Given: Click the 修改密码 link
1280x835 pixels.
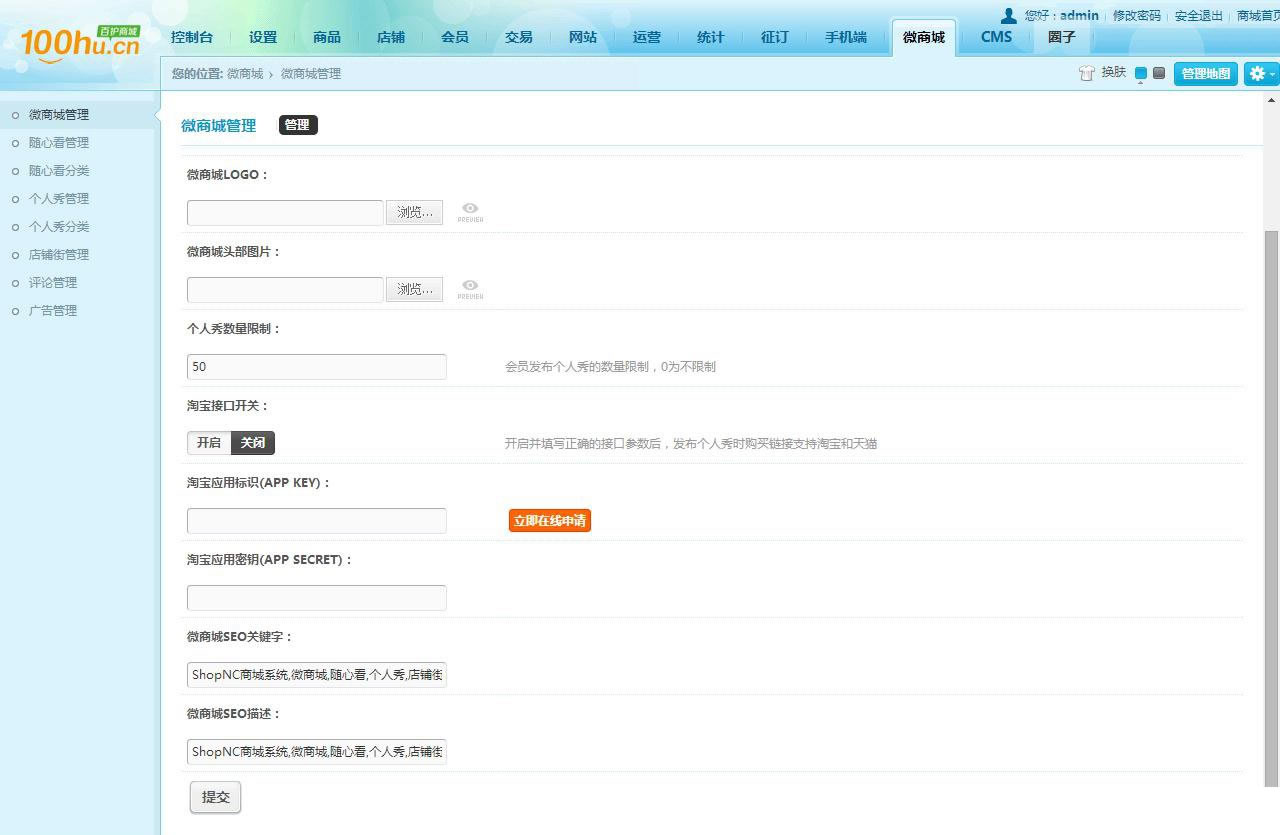Looking at the screenshot, I should coord(1135,15).
